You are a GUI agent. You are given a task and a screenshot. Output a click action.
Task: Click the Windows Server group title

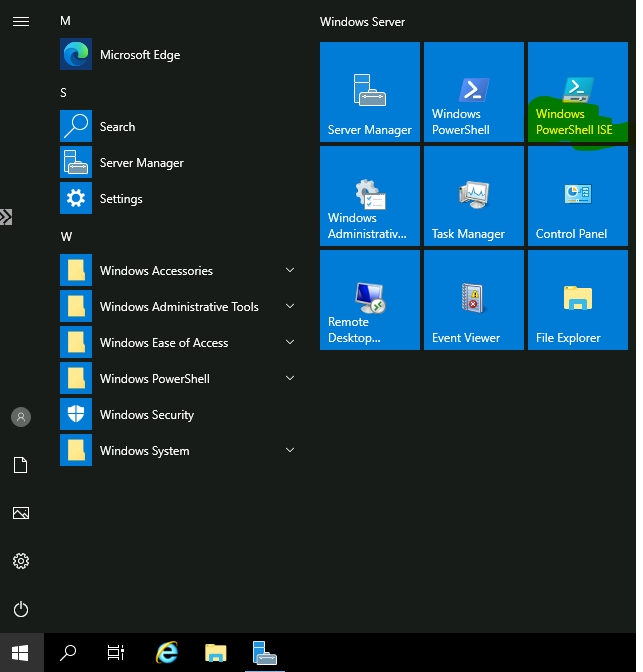click(x=362, y=22)
